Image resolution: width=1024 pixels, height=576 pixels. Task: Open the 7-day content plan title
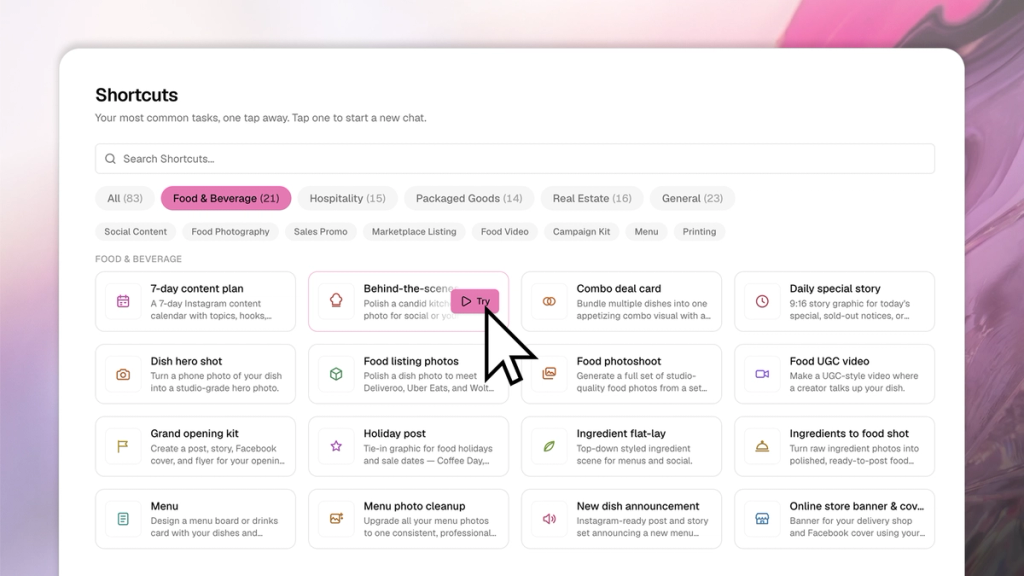tap(197, 289)
